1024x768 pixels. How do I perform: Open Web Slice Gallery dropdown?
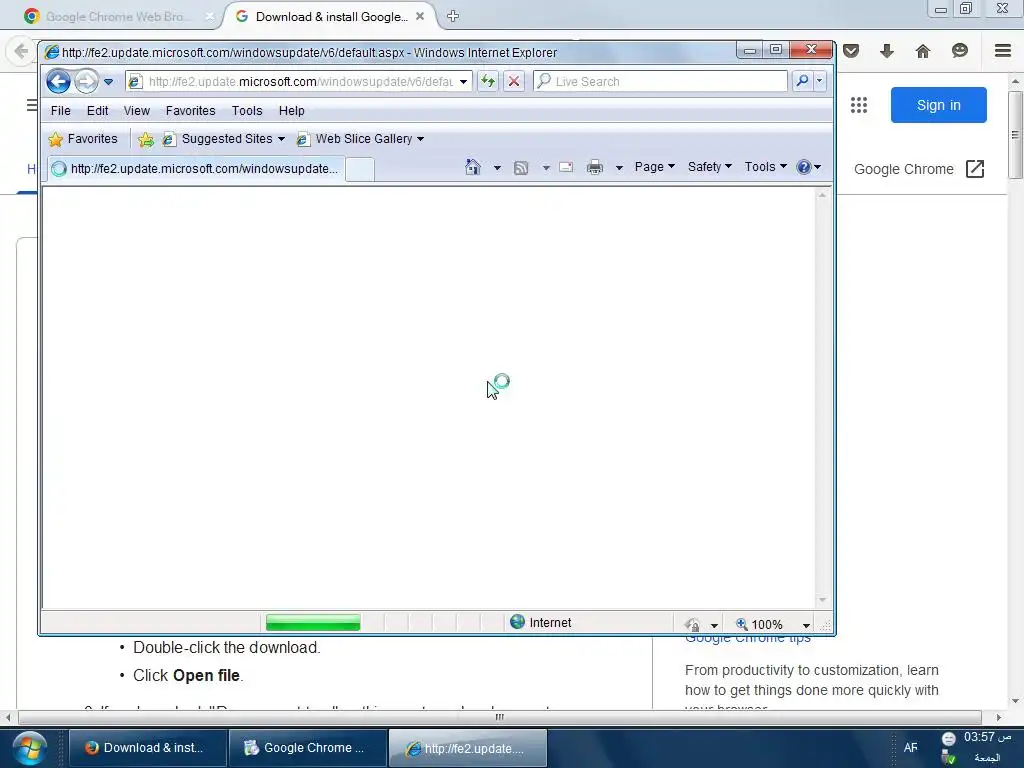[x=360, y=139]
